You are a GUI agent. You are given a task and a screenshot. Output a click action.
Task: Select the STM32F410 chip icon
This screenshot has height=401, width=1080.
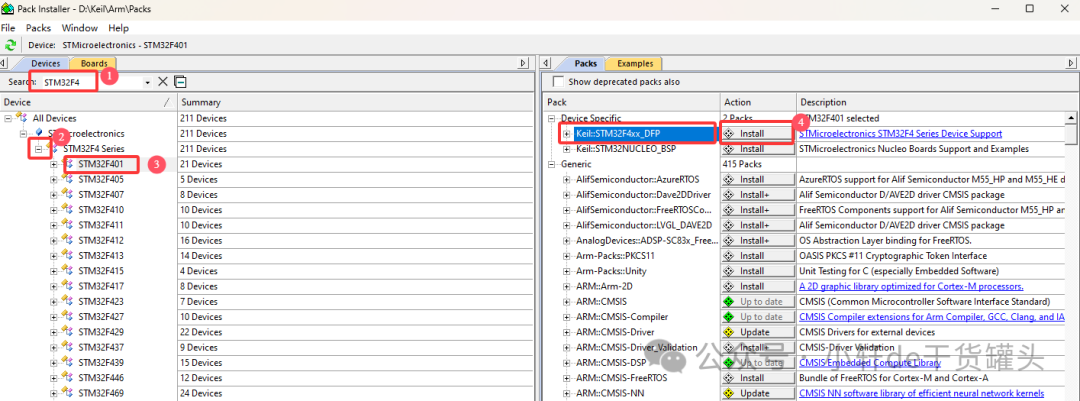point(68,209)
